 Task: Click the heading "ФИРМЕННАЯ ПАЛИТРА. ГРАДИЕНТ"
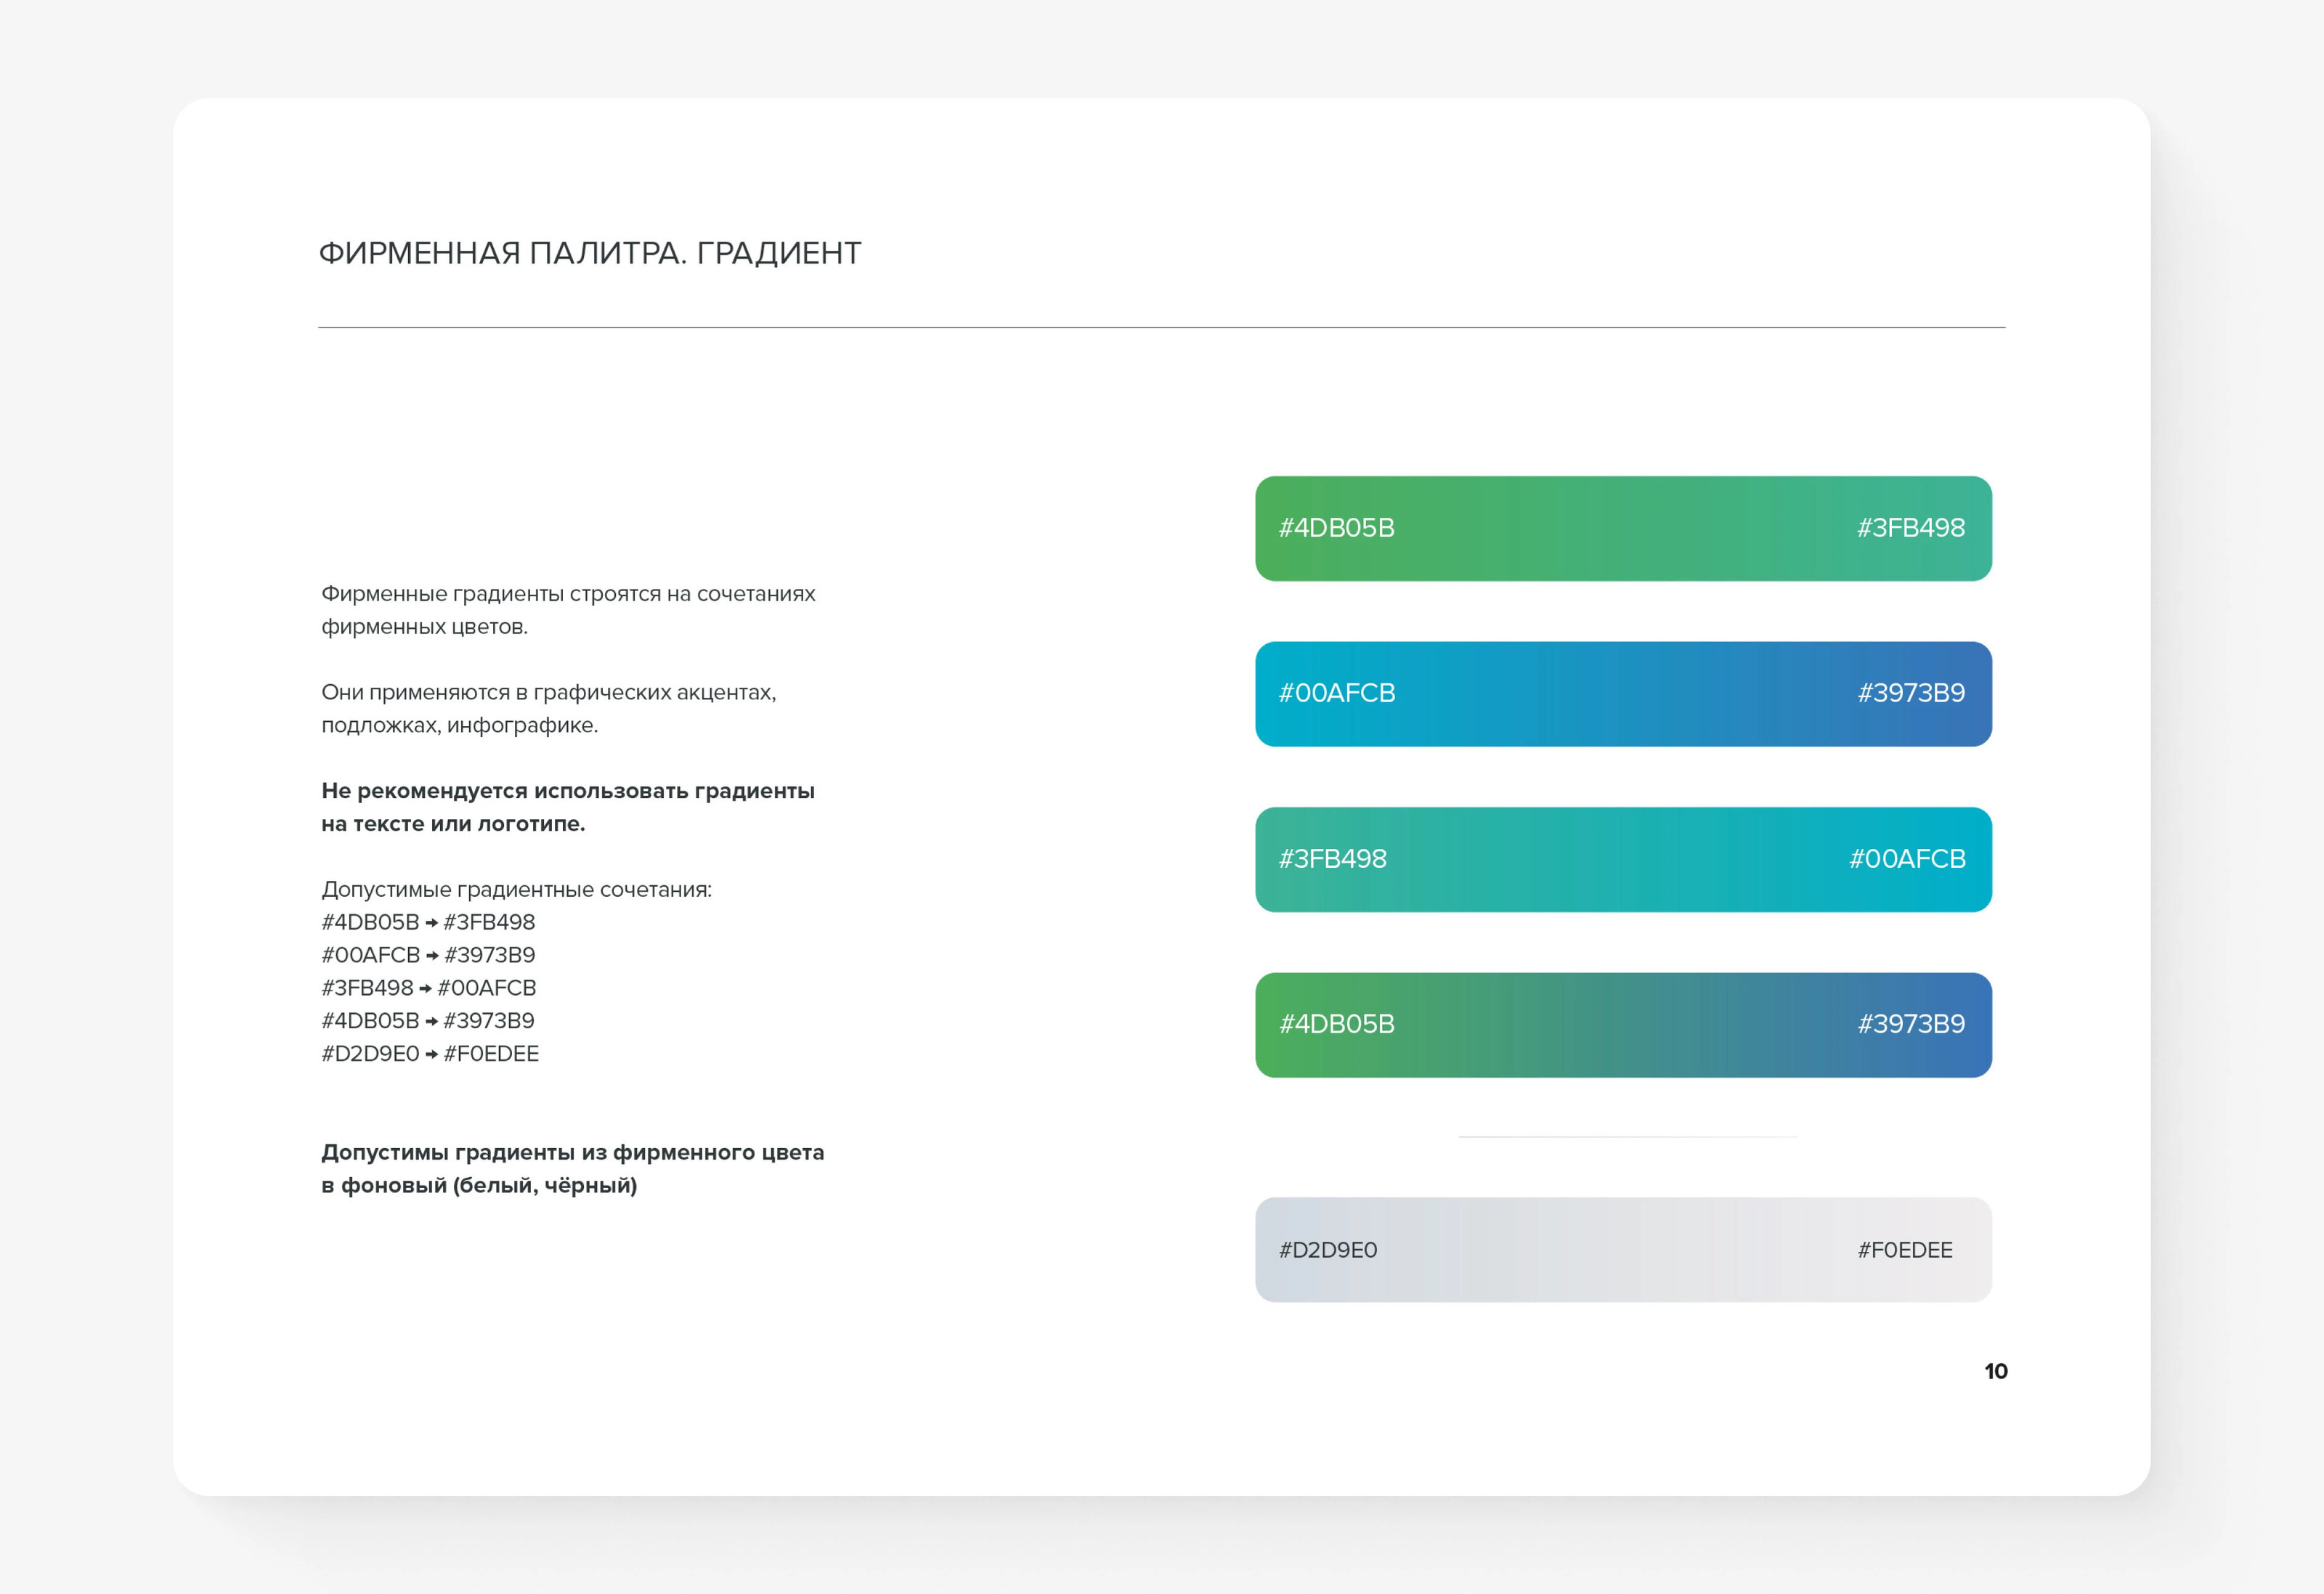pyautogui.click(x=589, y=253)
